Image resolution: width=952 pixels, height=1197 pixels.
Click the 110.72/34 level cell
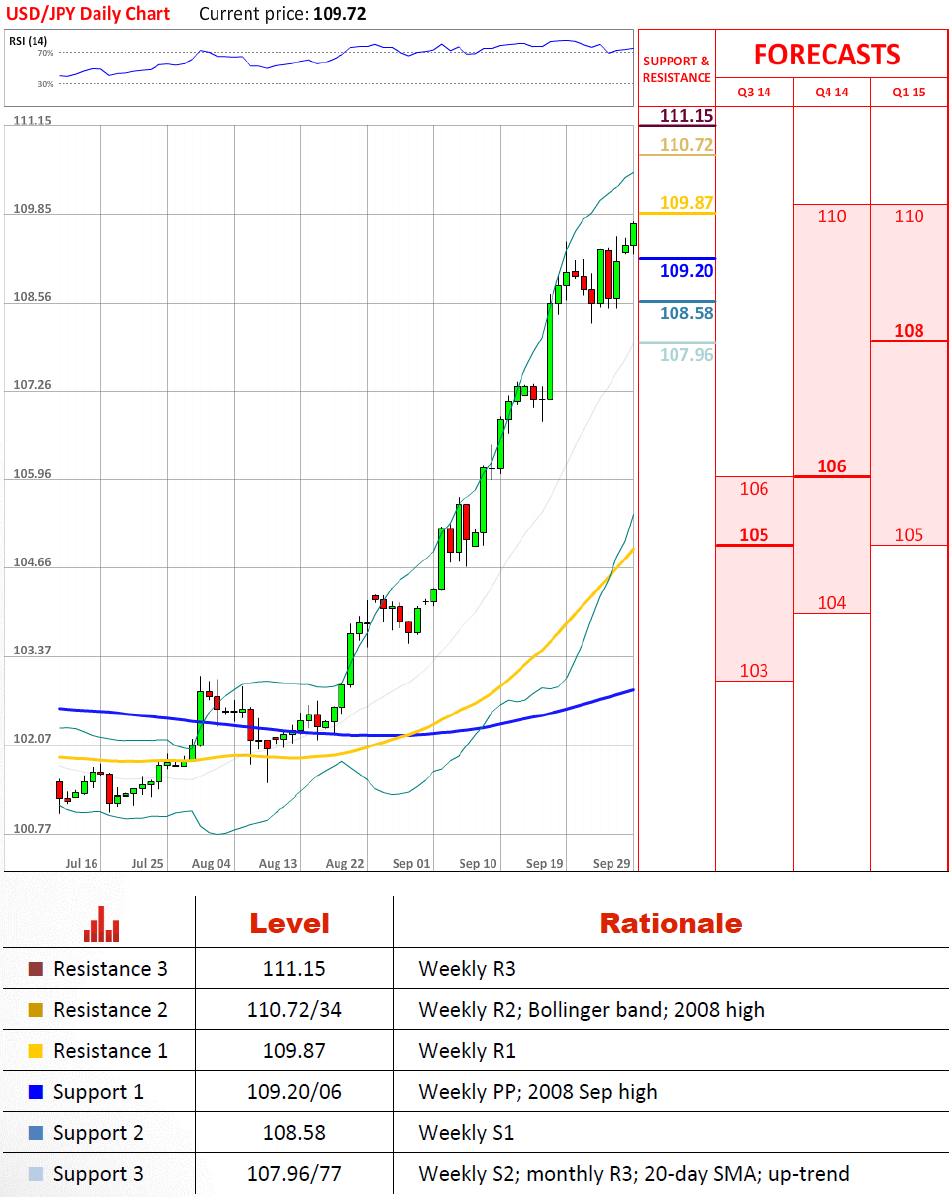[294, 1010]
